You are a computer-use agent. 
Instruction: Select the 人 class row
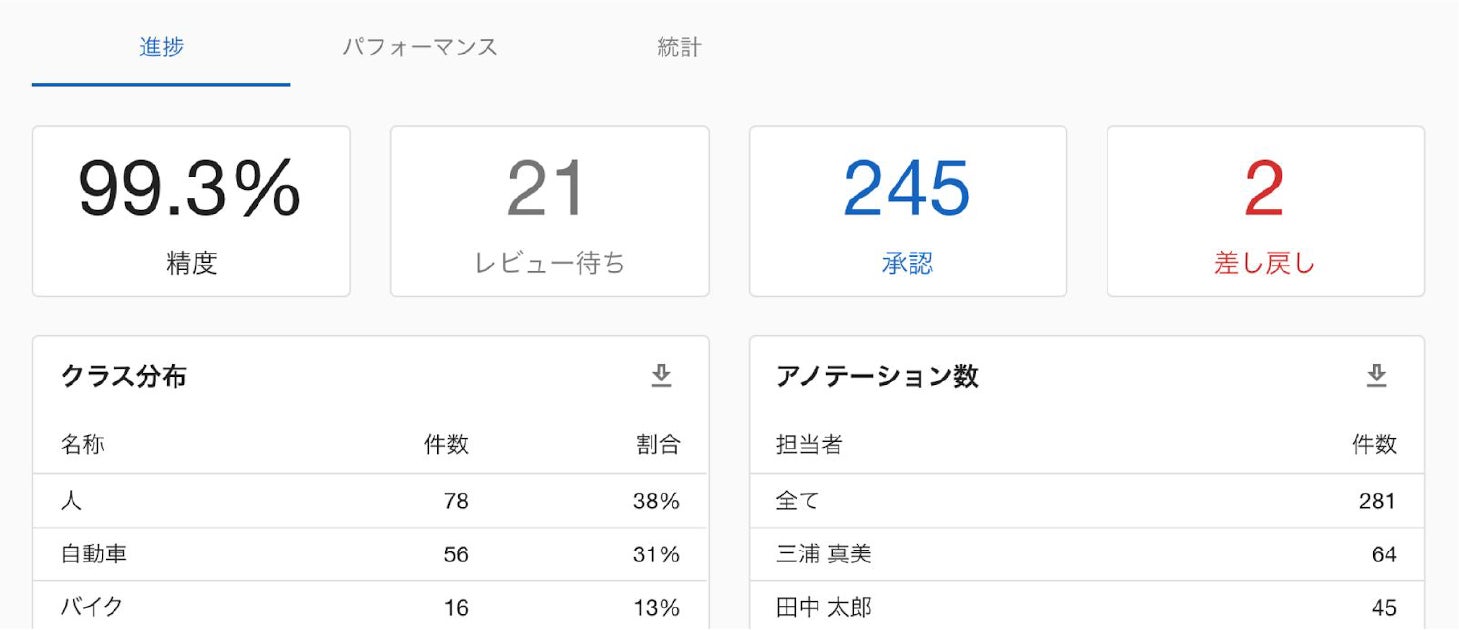point(370,501)
